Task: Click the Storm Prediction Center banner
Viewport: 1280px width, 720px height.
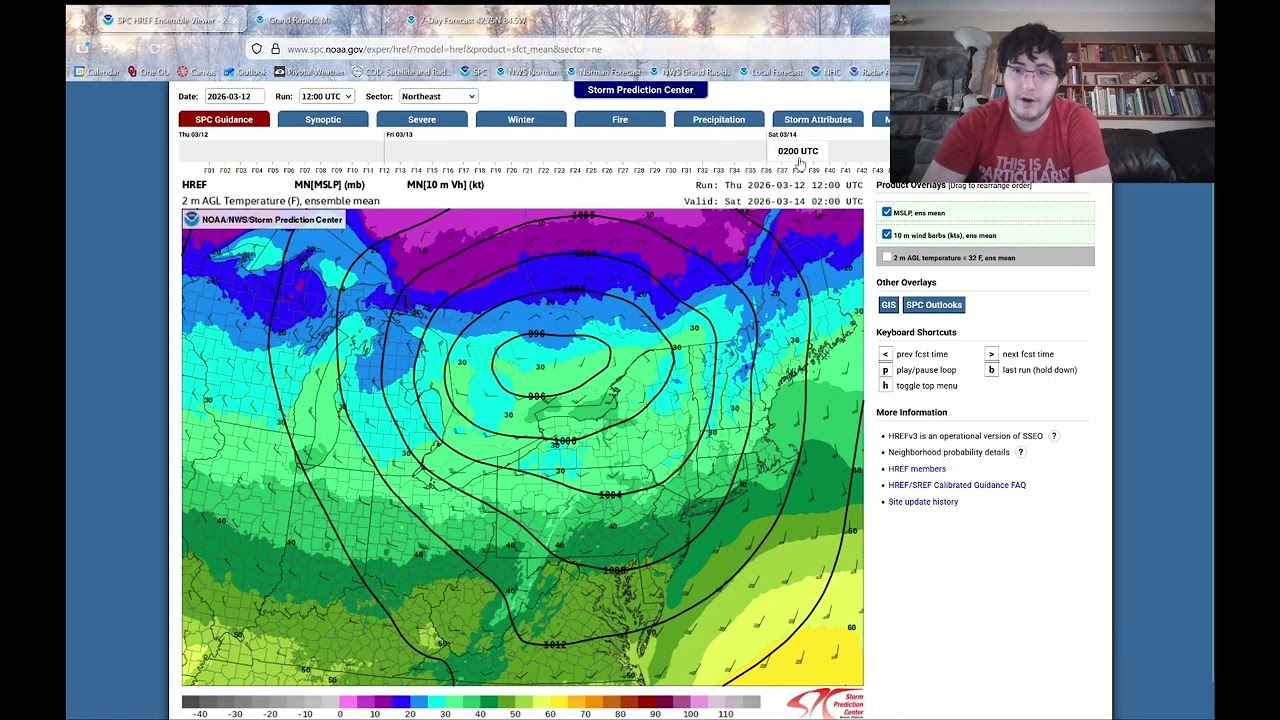Action: pyautogui.click(x=640, y=89)
